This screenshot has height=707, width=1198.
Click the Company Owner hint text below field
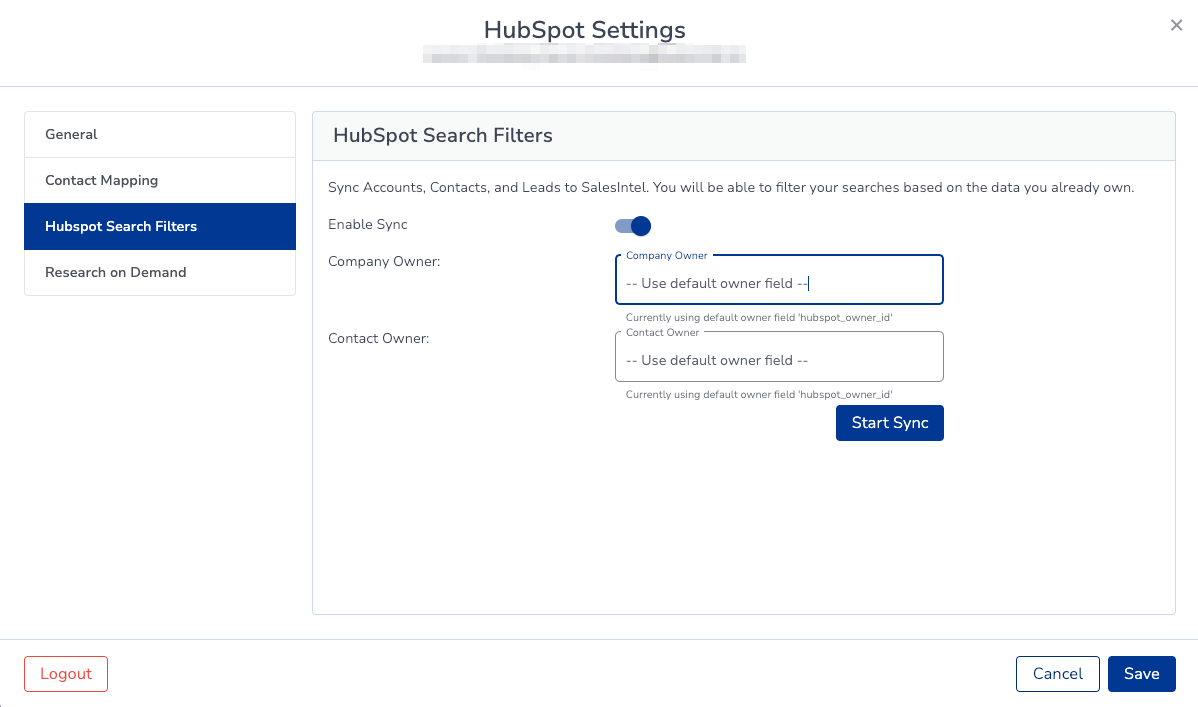tap(759, 317)
